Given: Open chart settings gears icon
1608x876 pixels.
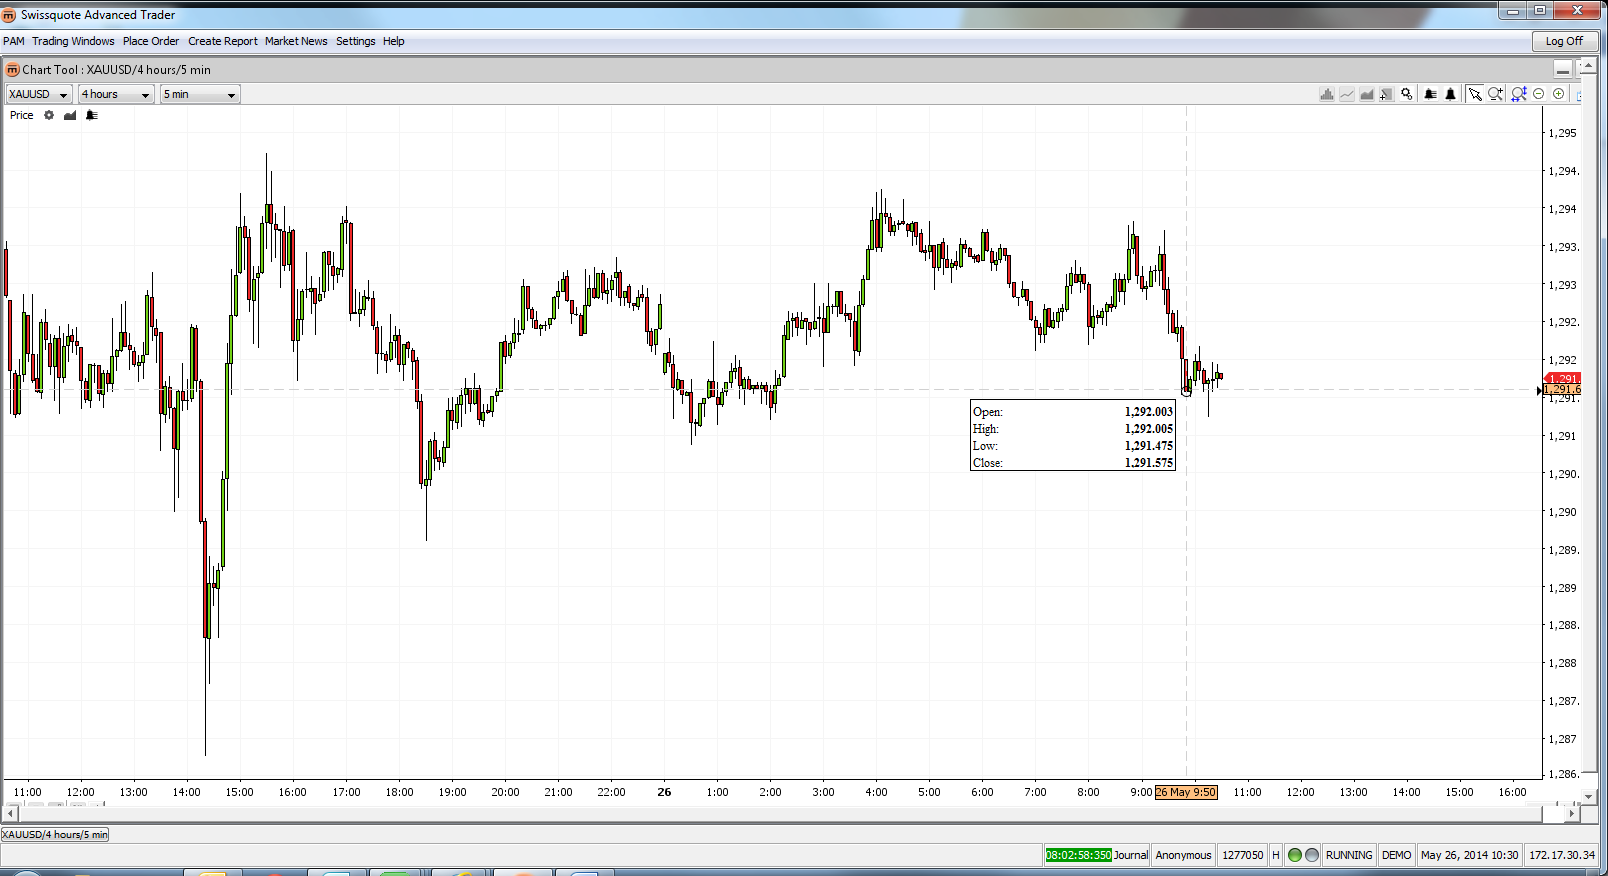Looking at the screenshot, I should pyautogui.click(x=1407, y=94).
